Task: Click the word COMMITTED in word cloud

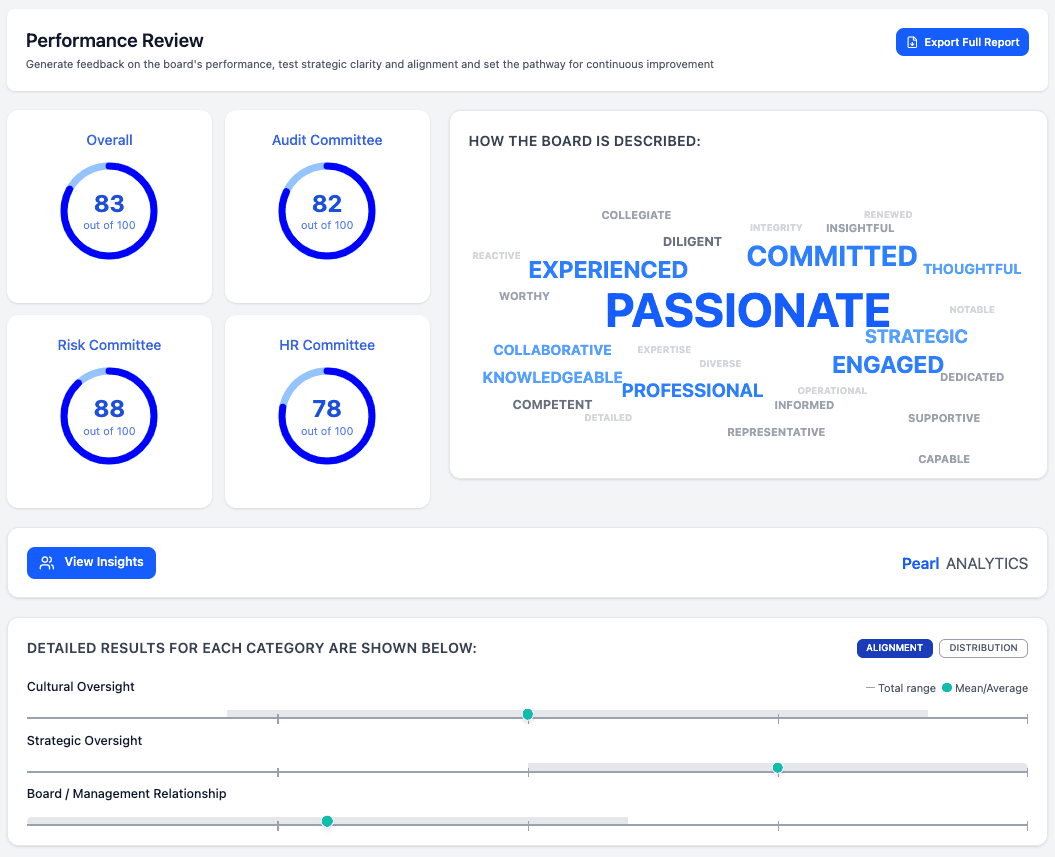Action: 831,257
